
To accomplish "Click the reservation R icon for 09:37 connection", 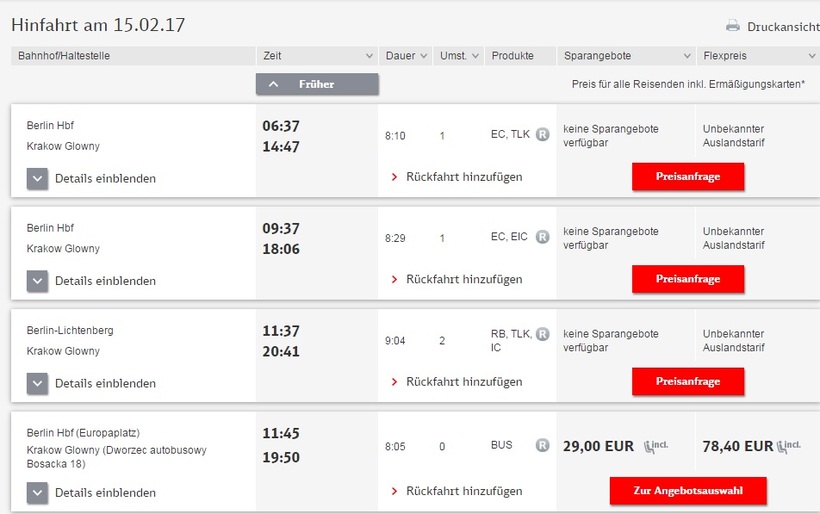I will (542, 237).
